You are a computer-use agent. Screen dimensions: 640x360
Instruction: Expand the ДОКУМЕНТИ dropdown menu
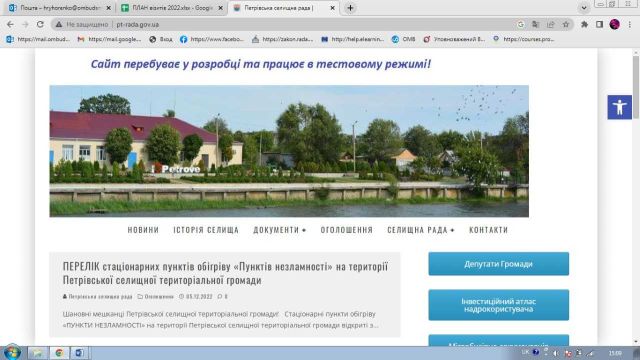[280, 230]
